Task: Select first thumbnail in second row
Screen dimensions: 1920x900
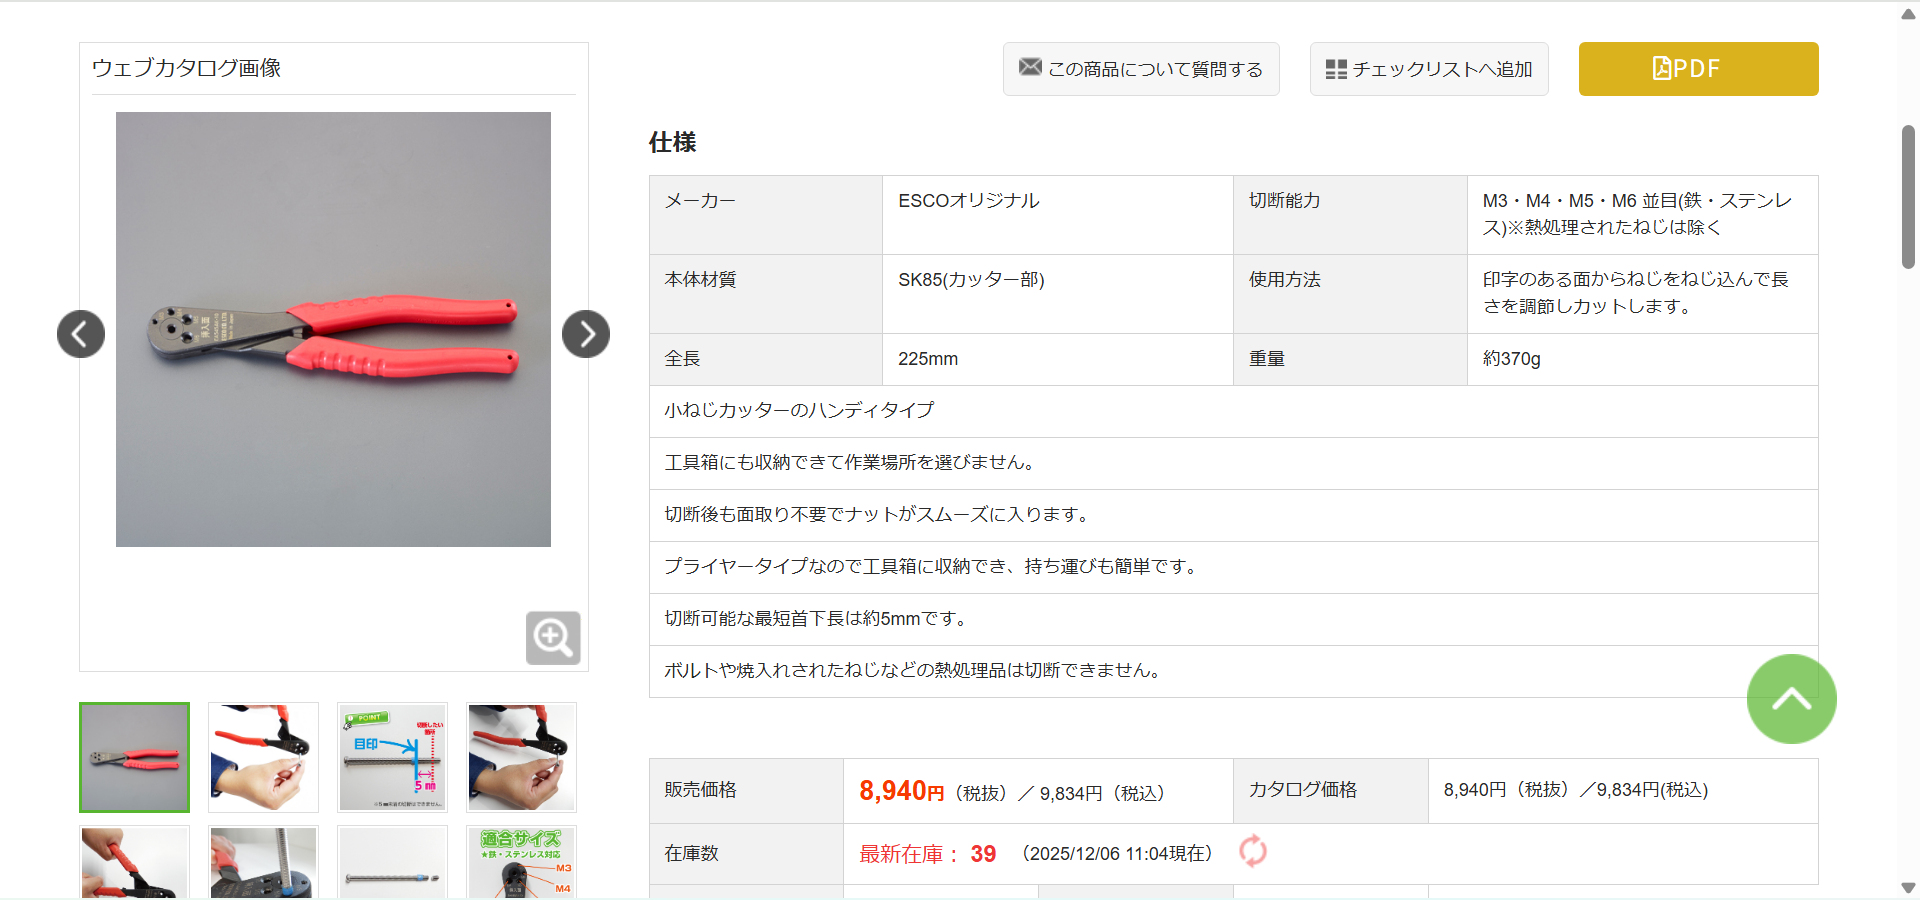Action: 135,862
